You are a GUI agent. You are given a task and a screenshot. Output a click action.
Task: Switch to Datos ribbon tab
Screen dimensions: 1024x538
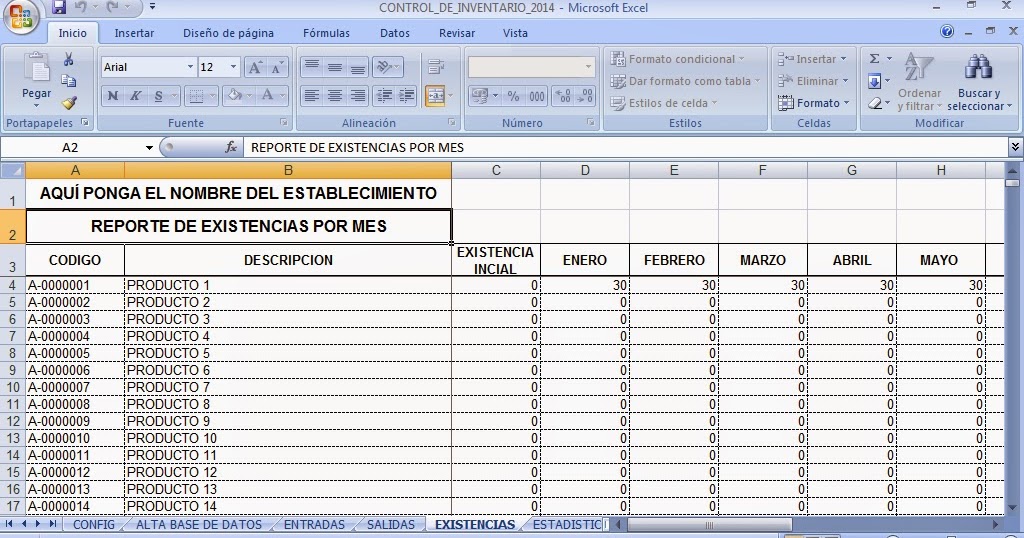coord(395,33)
